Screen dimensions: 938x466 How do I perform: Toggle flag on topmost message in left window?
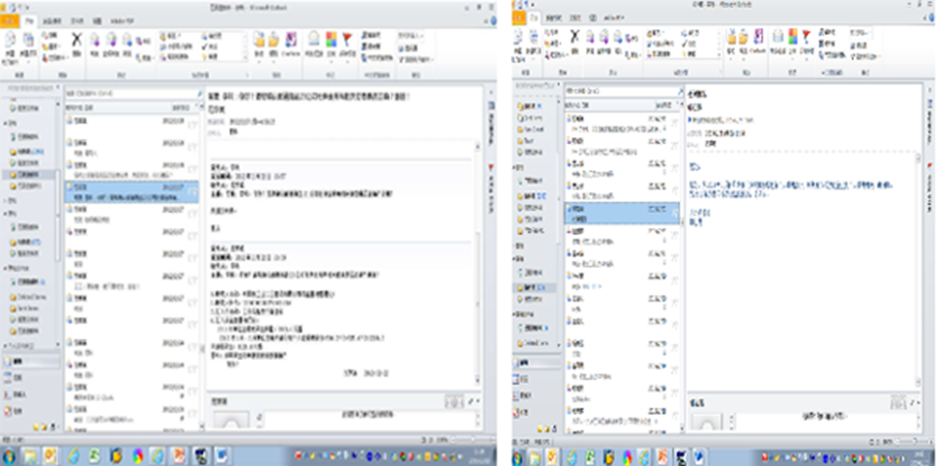pyautogui.click(x=192, y=124)
